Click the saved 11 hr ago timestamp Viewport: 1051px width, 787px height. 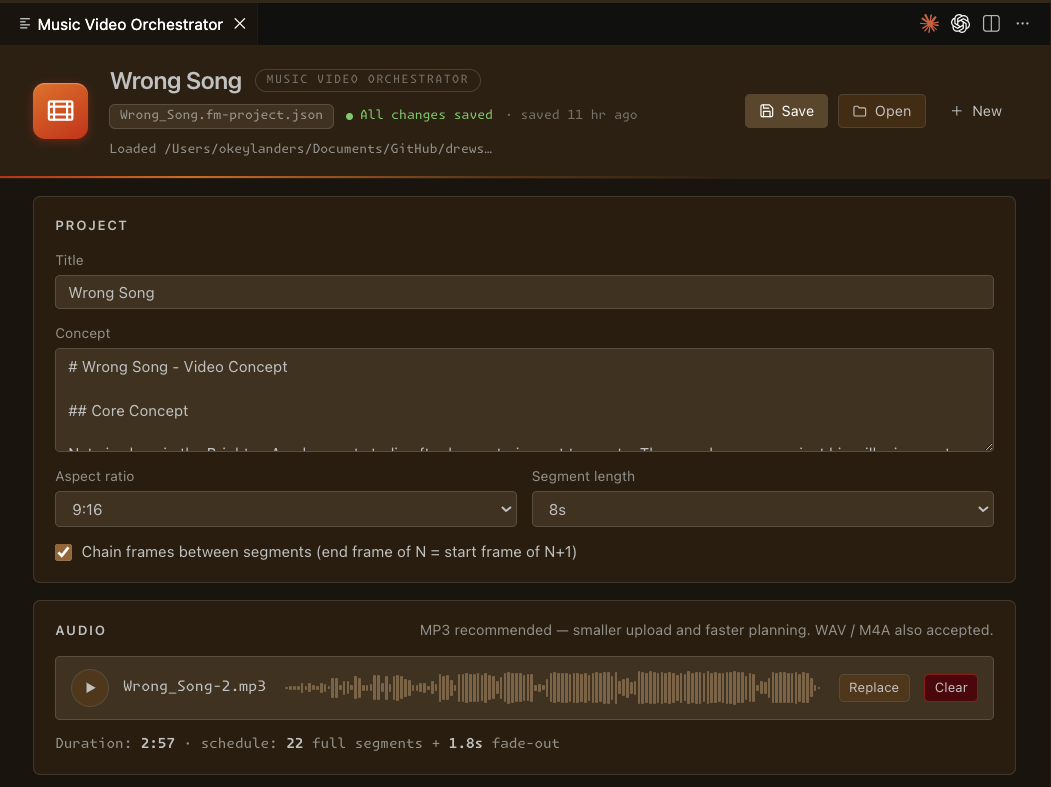pyautogui.click(x=578, y=115)
